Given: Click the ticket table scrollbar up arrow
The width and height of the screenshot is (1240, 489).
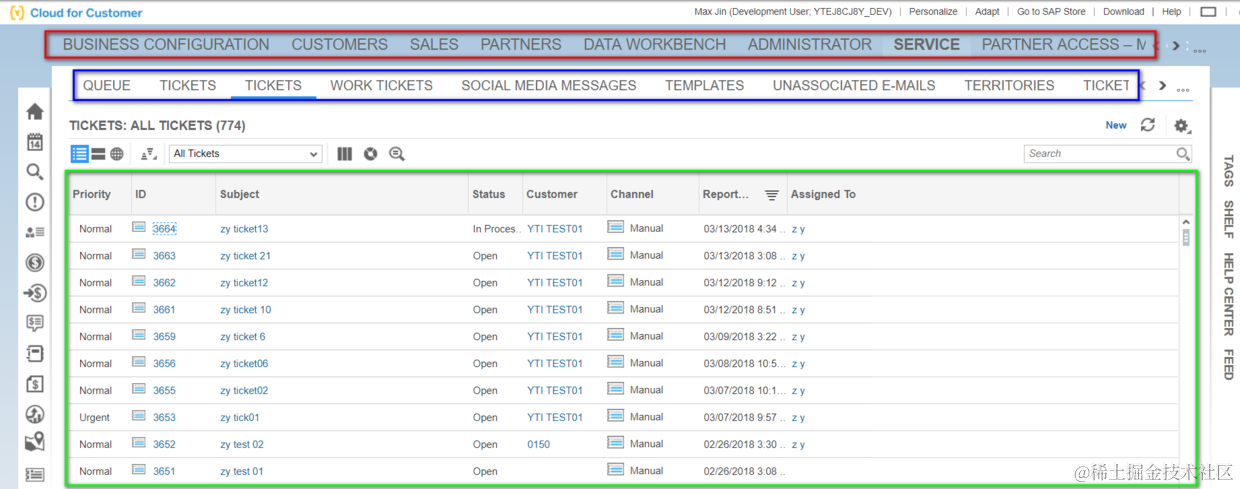Looking at the screenshot, I should tap(1186, 222).
